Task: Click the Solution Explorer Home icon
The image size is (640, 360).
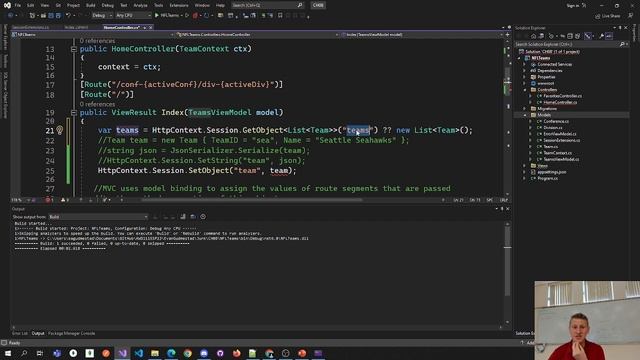Action: [533, 36]
